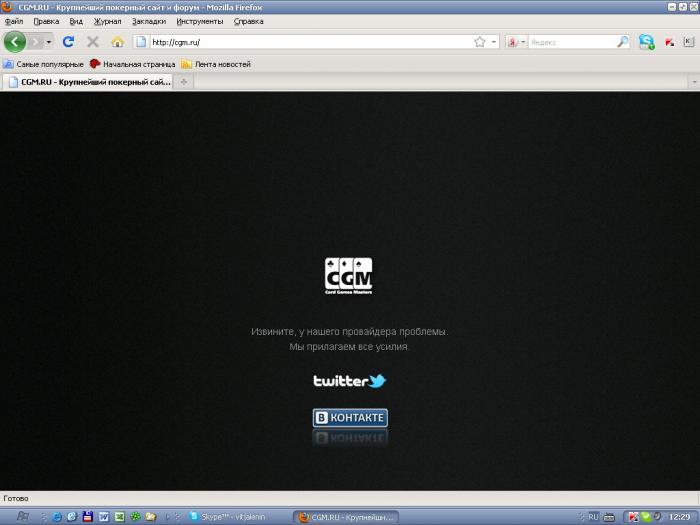Open the Начальная страница bookmark
Screen dimensions: 700x525
tap(133, 64)
